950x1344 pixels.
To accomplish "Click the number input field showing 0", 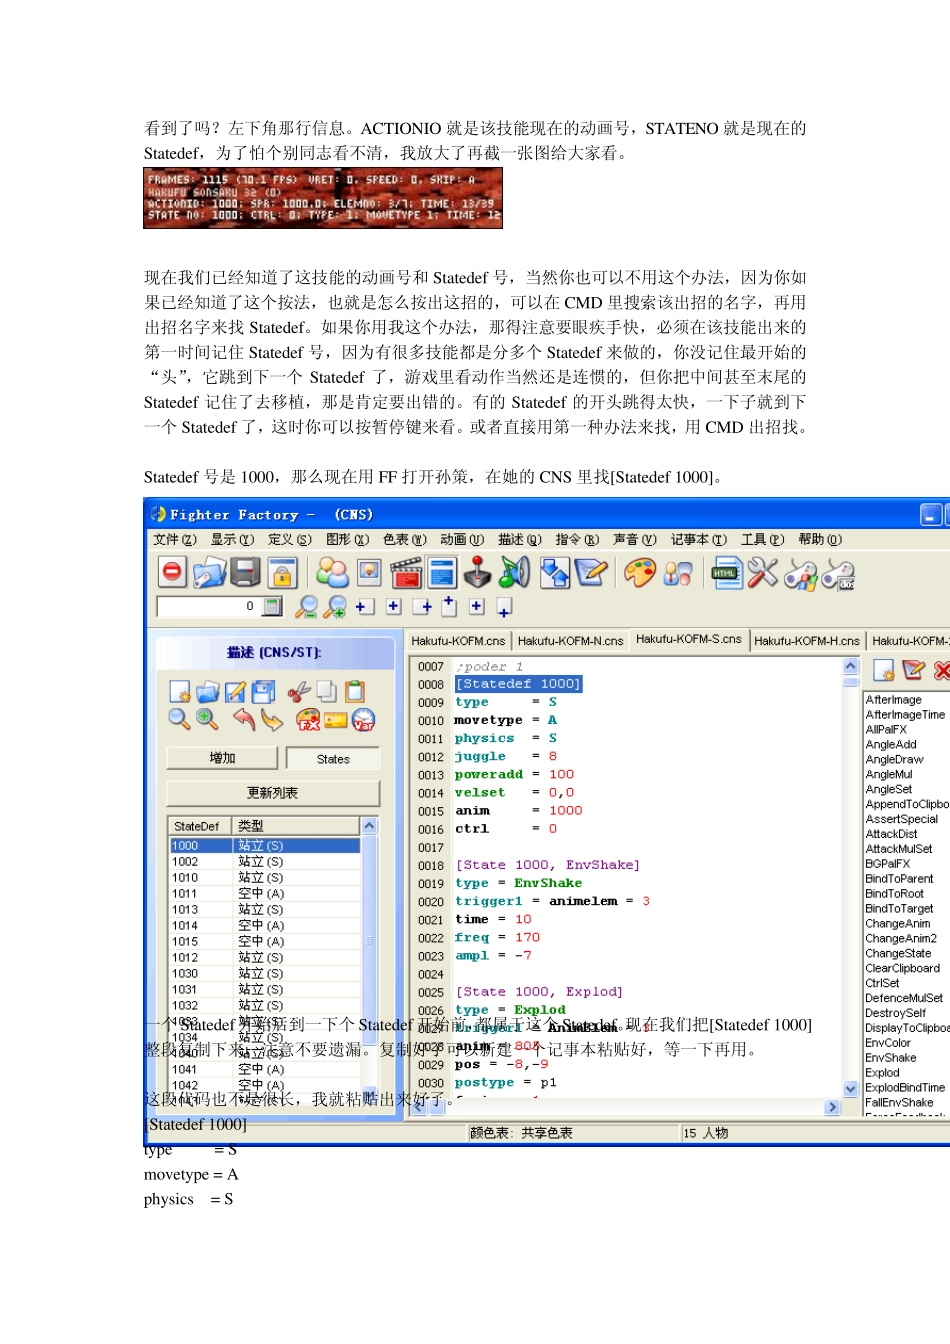I will [x=208, y=606].
